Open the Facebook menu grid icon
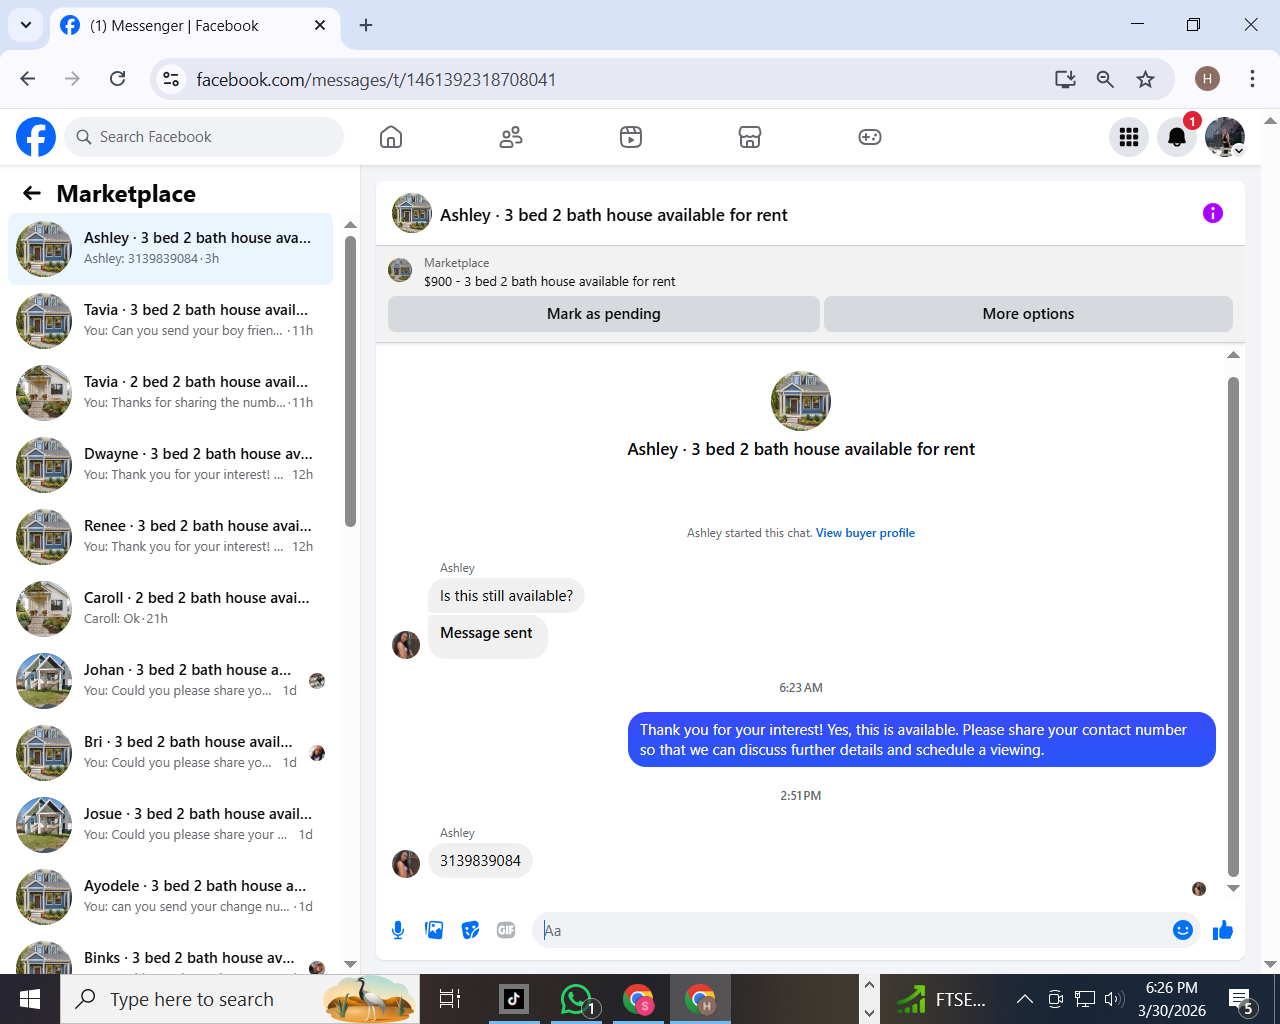This screenshot has width=1280, height=1024. coord(1129,137)
